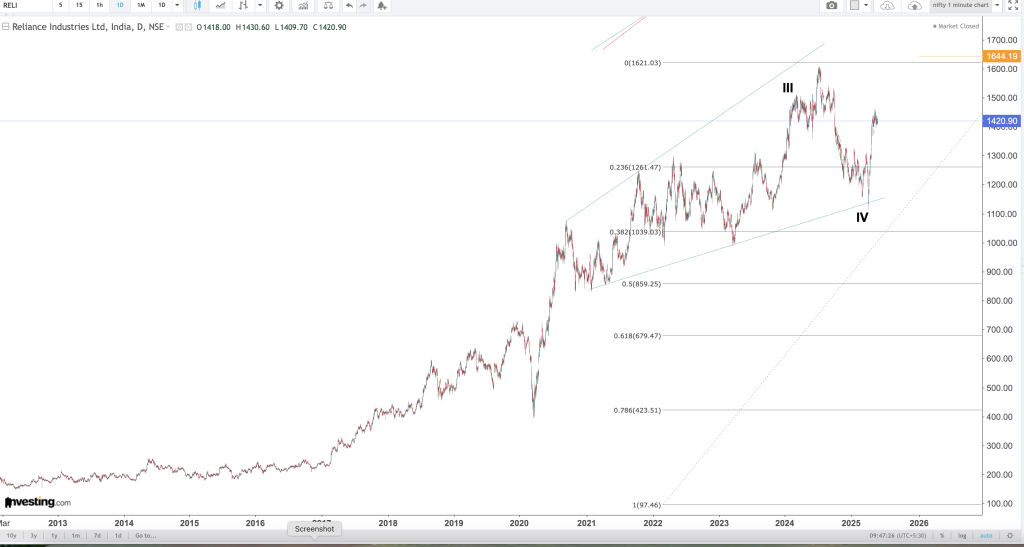Click the 1000.00 price axis label
Viewport: 1024px width, 547px height.
(x=1002, y=243)
